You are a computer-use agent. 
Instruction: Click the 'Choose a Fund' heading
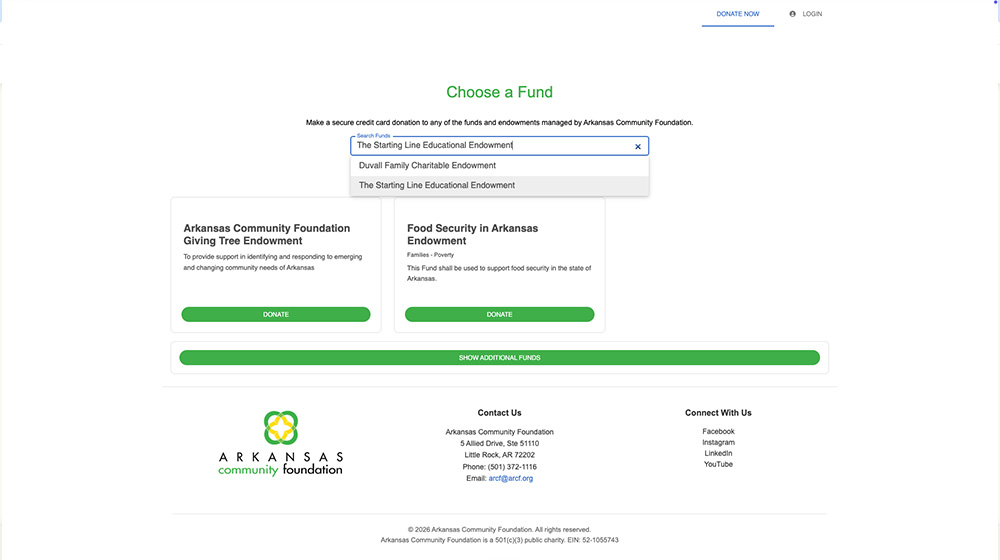(x=499, y=92)
